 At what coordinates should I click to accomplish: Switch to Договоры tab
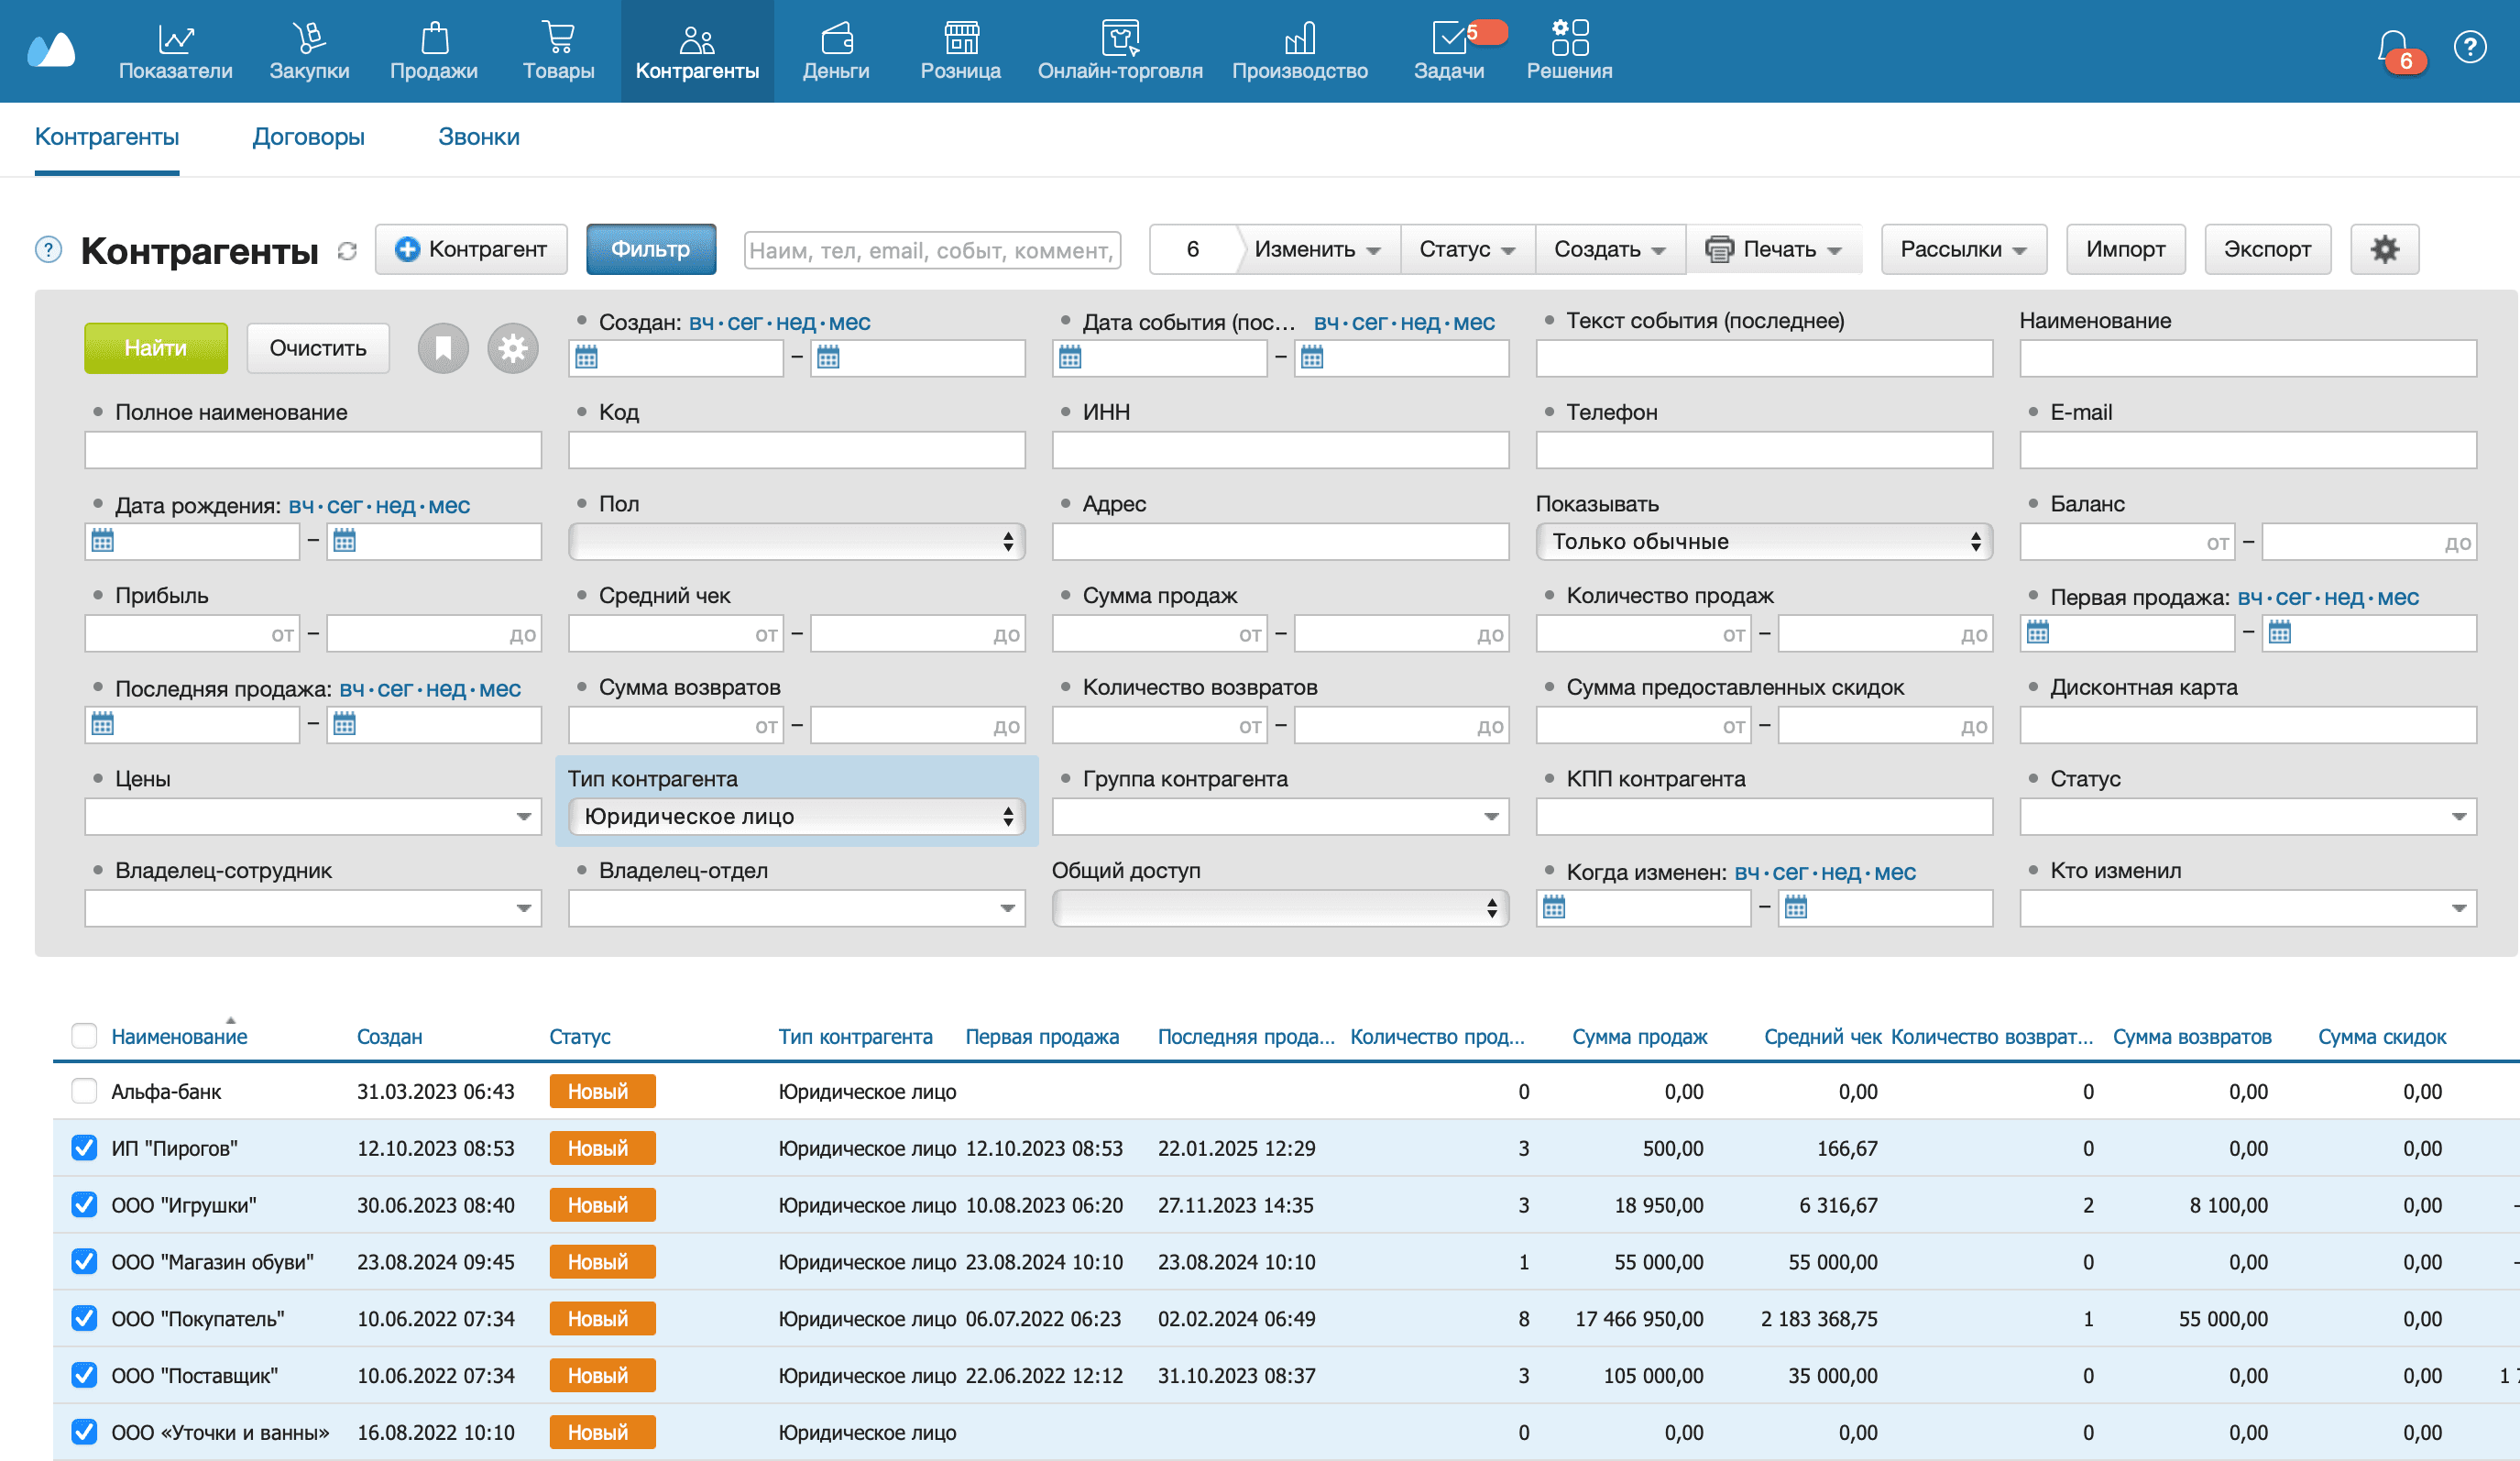pos(308,137)
